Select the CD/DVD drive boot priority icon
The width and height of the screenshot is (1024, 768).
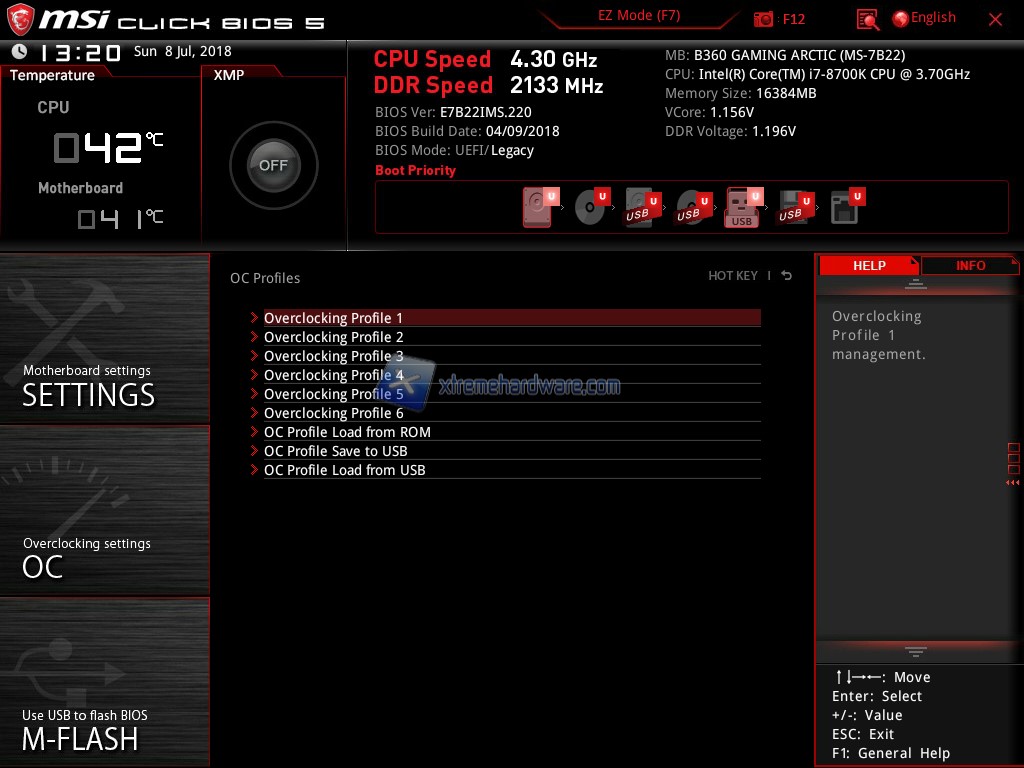click(591, 208)
